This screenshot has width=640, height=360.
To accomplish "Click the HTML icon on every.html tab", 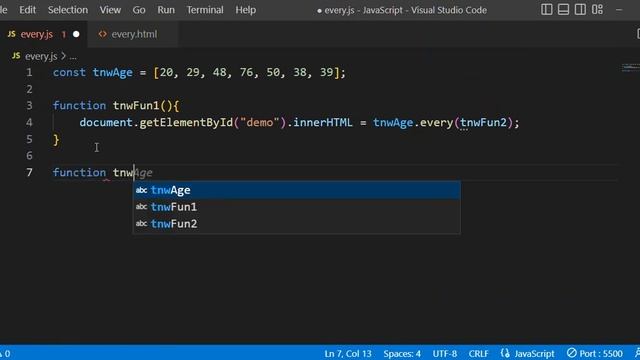I will point(102,34).
